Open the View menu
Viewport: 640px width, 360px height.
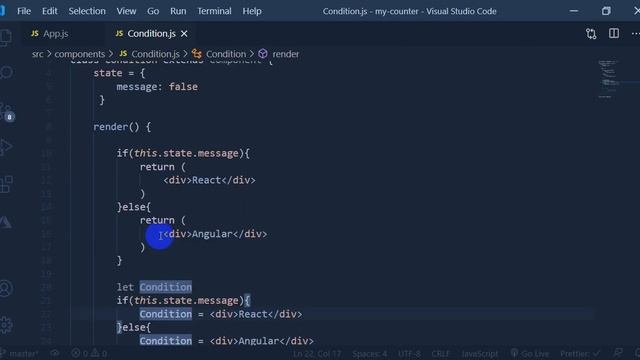[x=126, y=11]
